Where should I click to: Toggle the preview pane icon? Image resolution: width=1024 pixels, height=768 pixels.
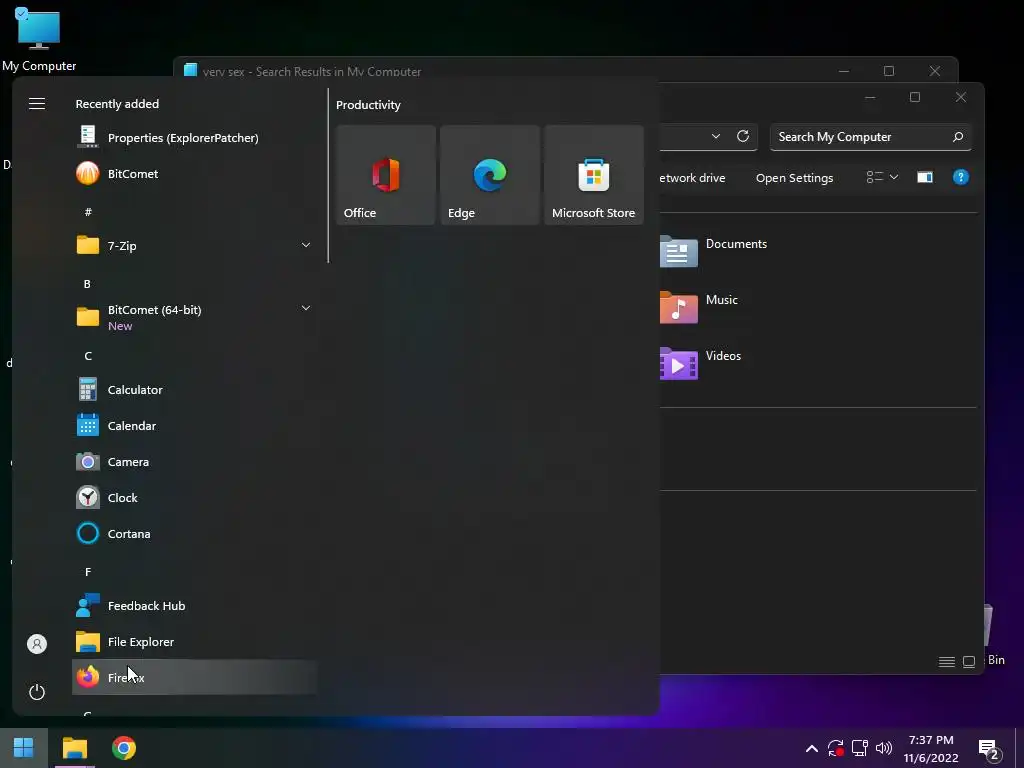click(x=925, y=177)
